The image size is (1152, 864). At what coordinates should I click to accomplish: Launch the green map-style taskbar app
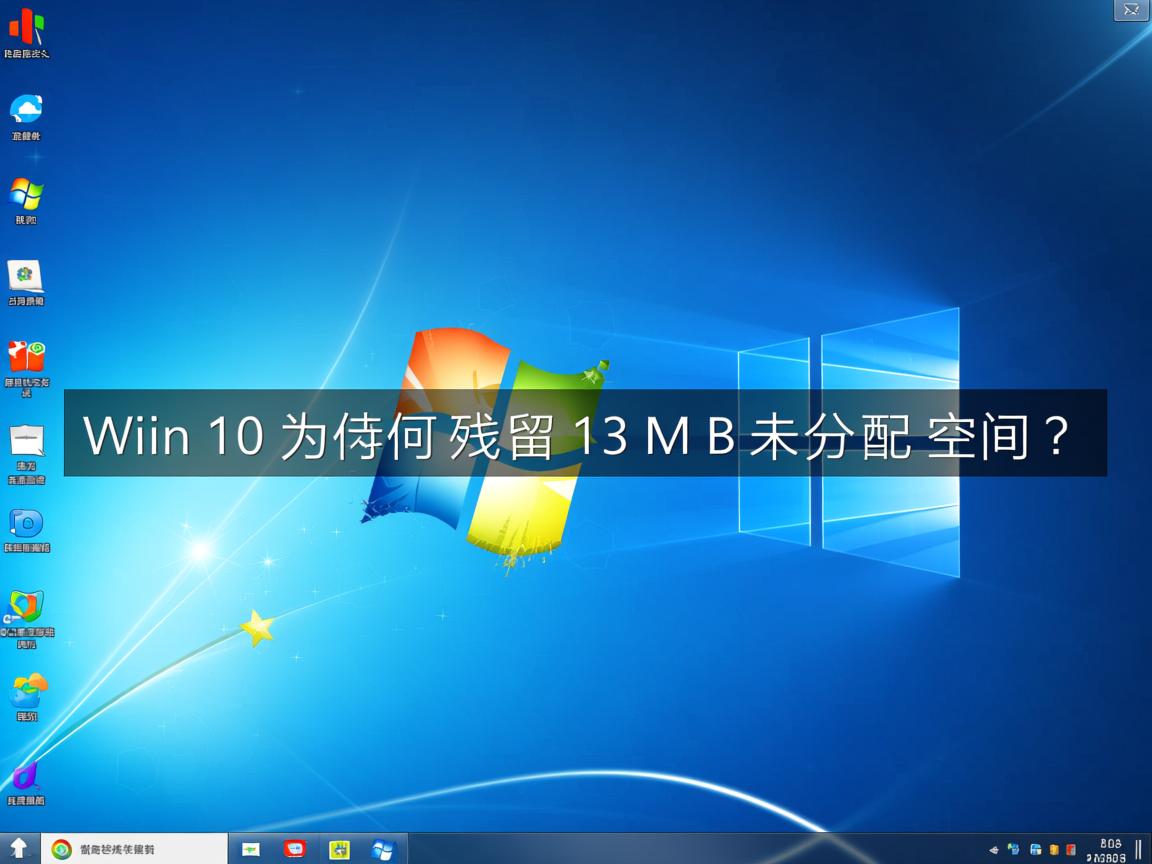pos(249,848)
